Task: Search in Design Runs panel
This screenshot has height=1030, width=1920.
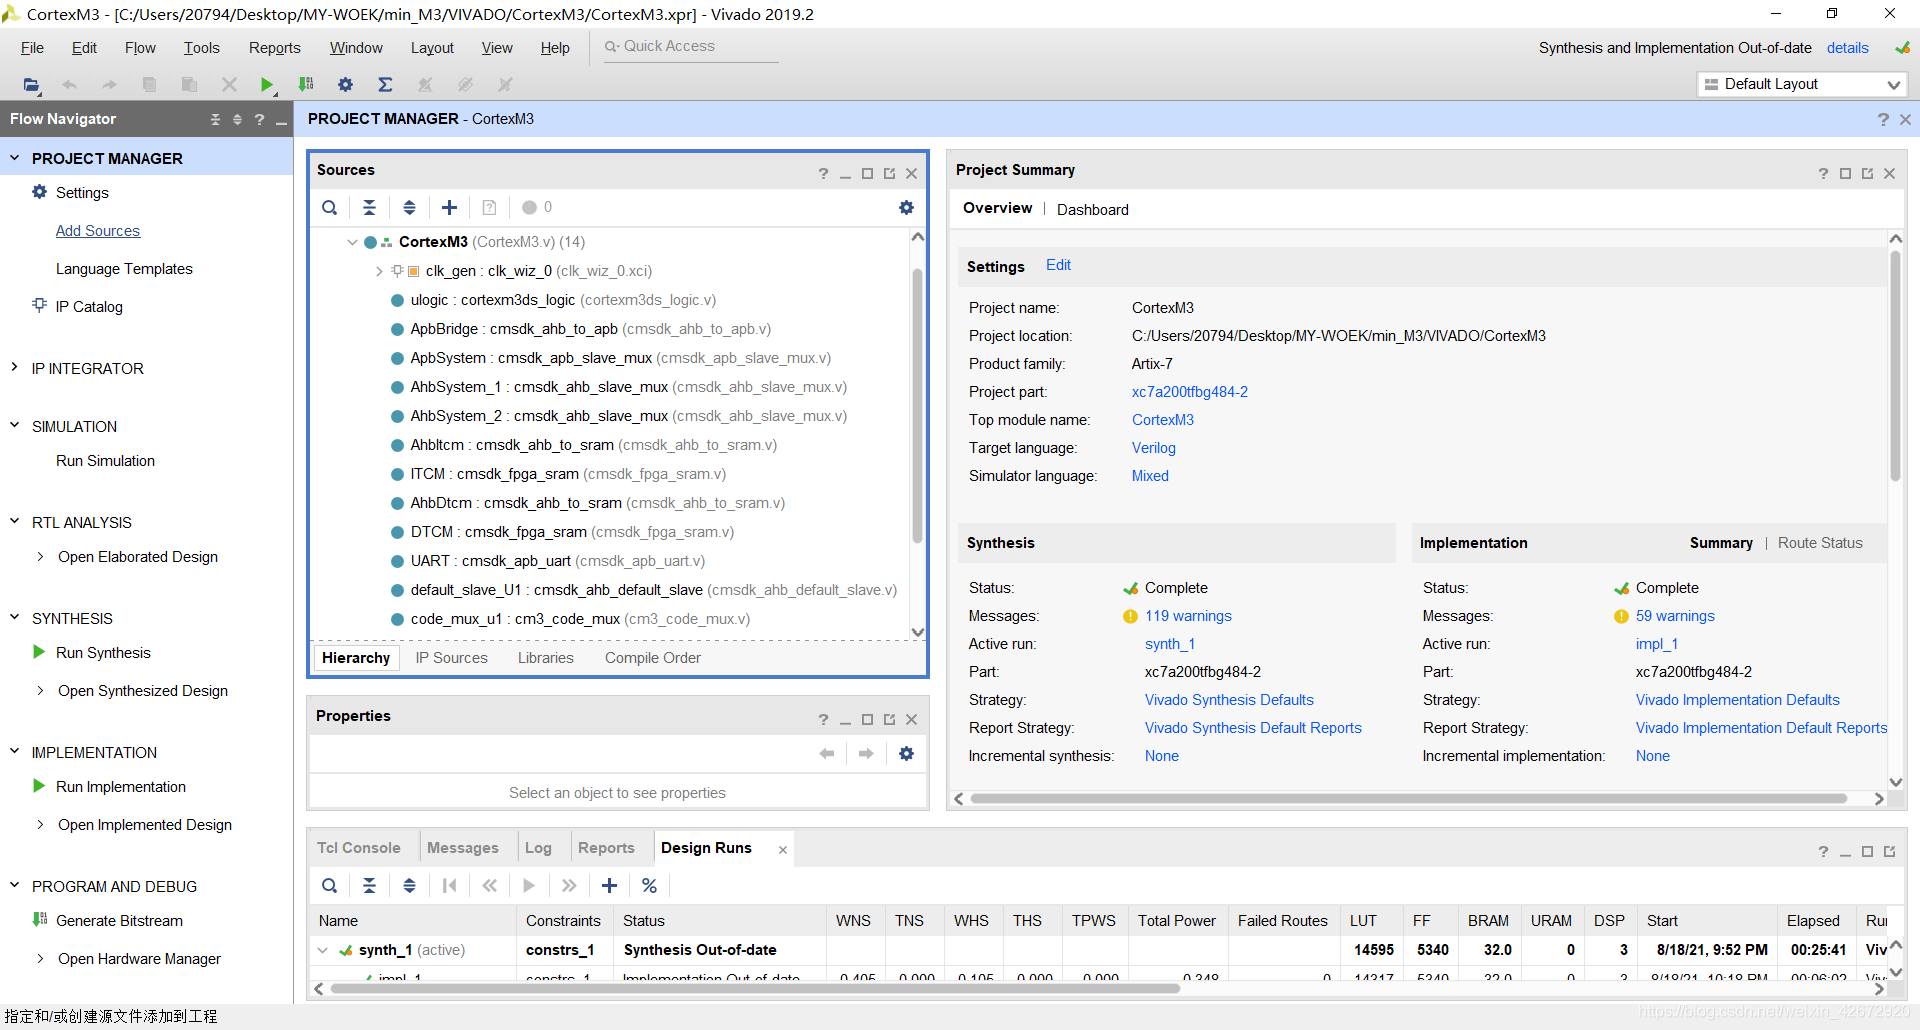Action: pyautogui.click(x=329, y=886)
